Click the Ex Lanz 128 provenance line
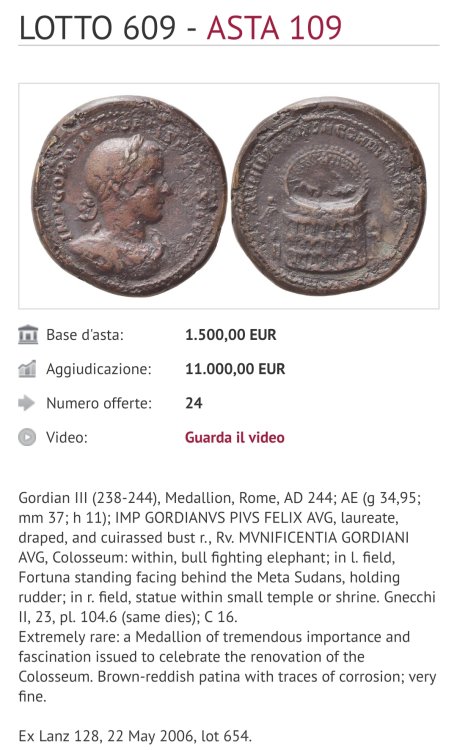The width and height of the screenshot is (457, 750). [x=135, y=736]
